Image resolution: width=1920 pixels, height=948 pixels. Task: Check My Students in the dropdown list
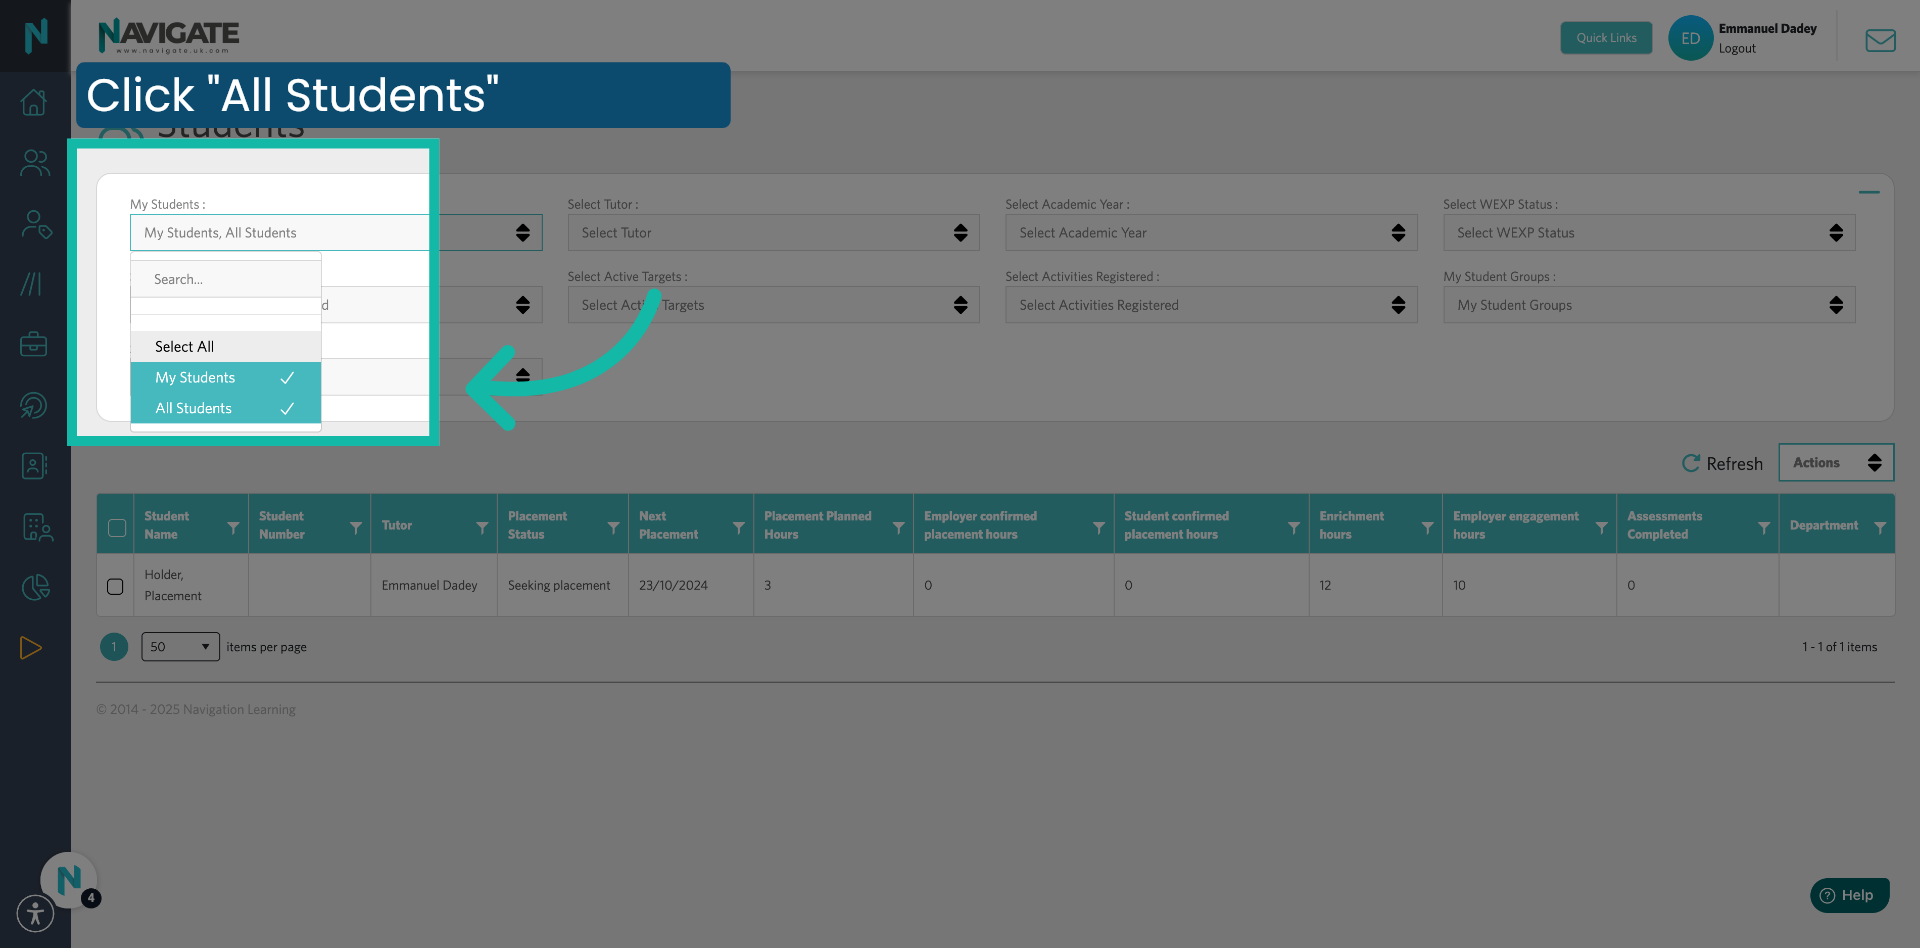tap(196, 377)
